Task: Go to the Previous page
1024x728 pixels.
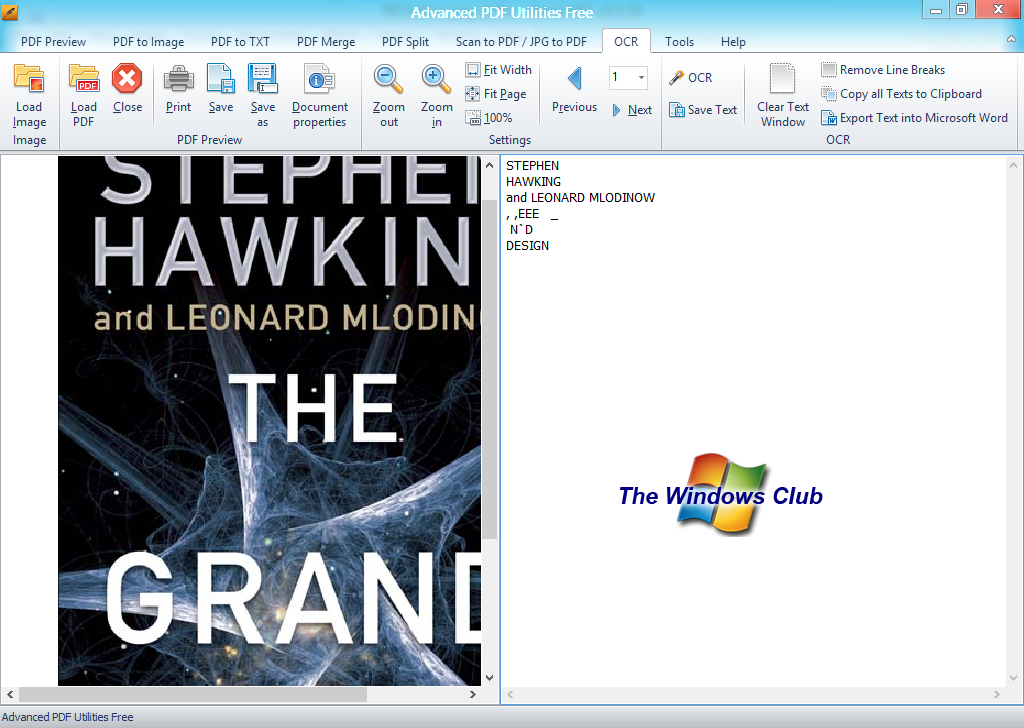Action: (574, 89)
